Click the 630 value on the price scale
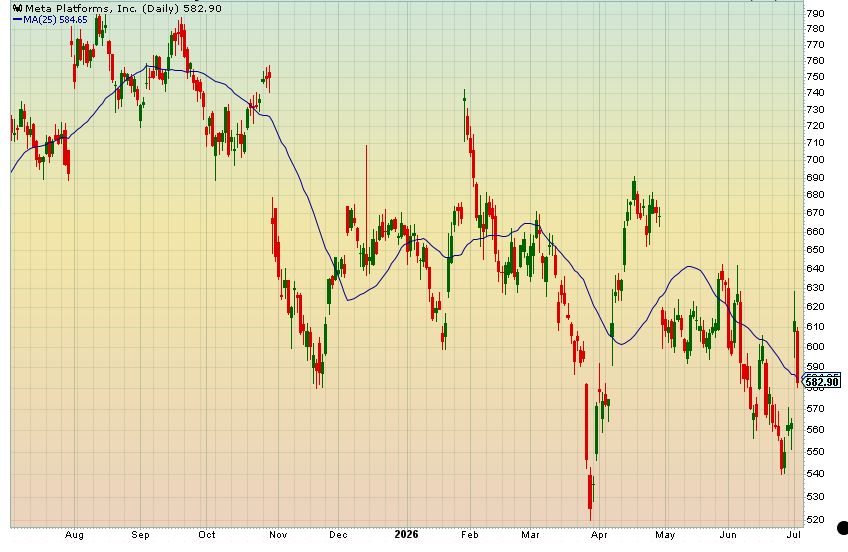Viewport: 848px width, 552px height. pos(815,288)
